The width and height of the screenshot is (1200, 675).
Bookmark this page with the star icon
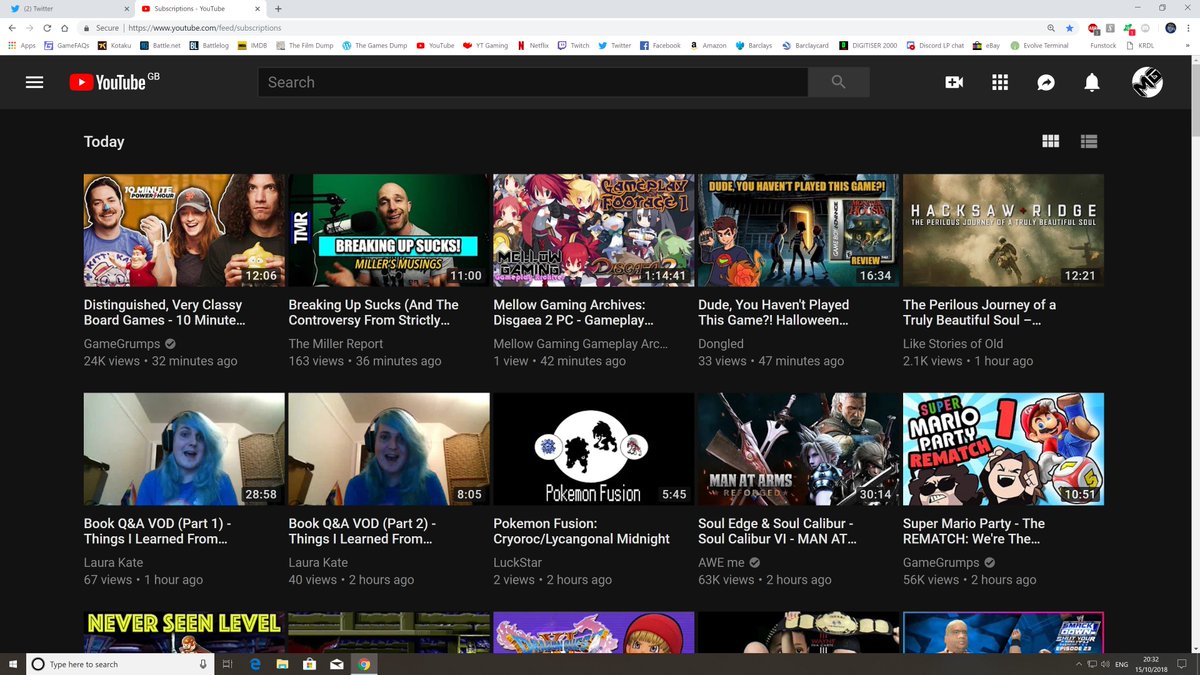pyautogui.click(x=1069, y=28)
